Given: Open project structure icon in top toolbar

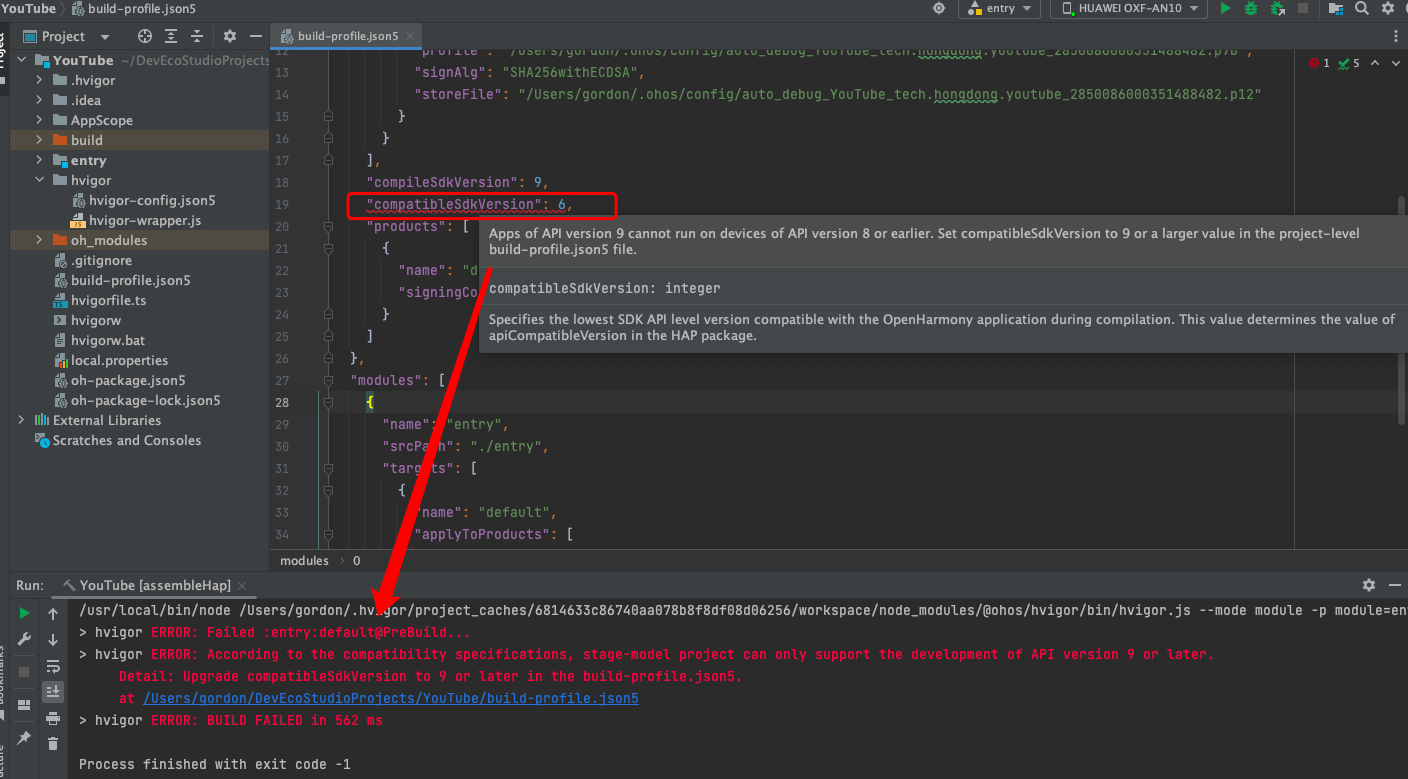Looking at the screenshot, I should pos(1336,8).
